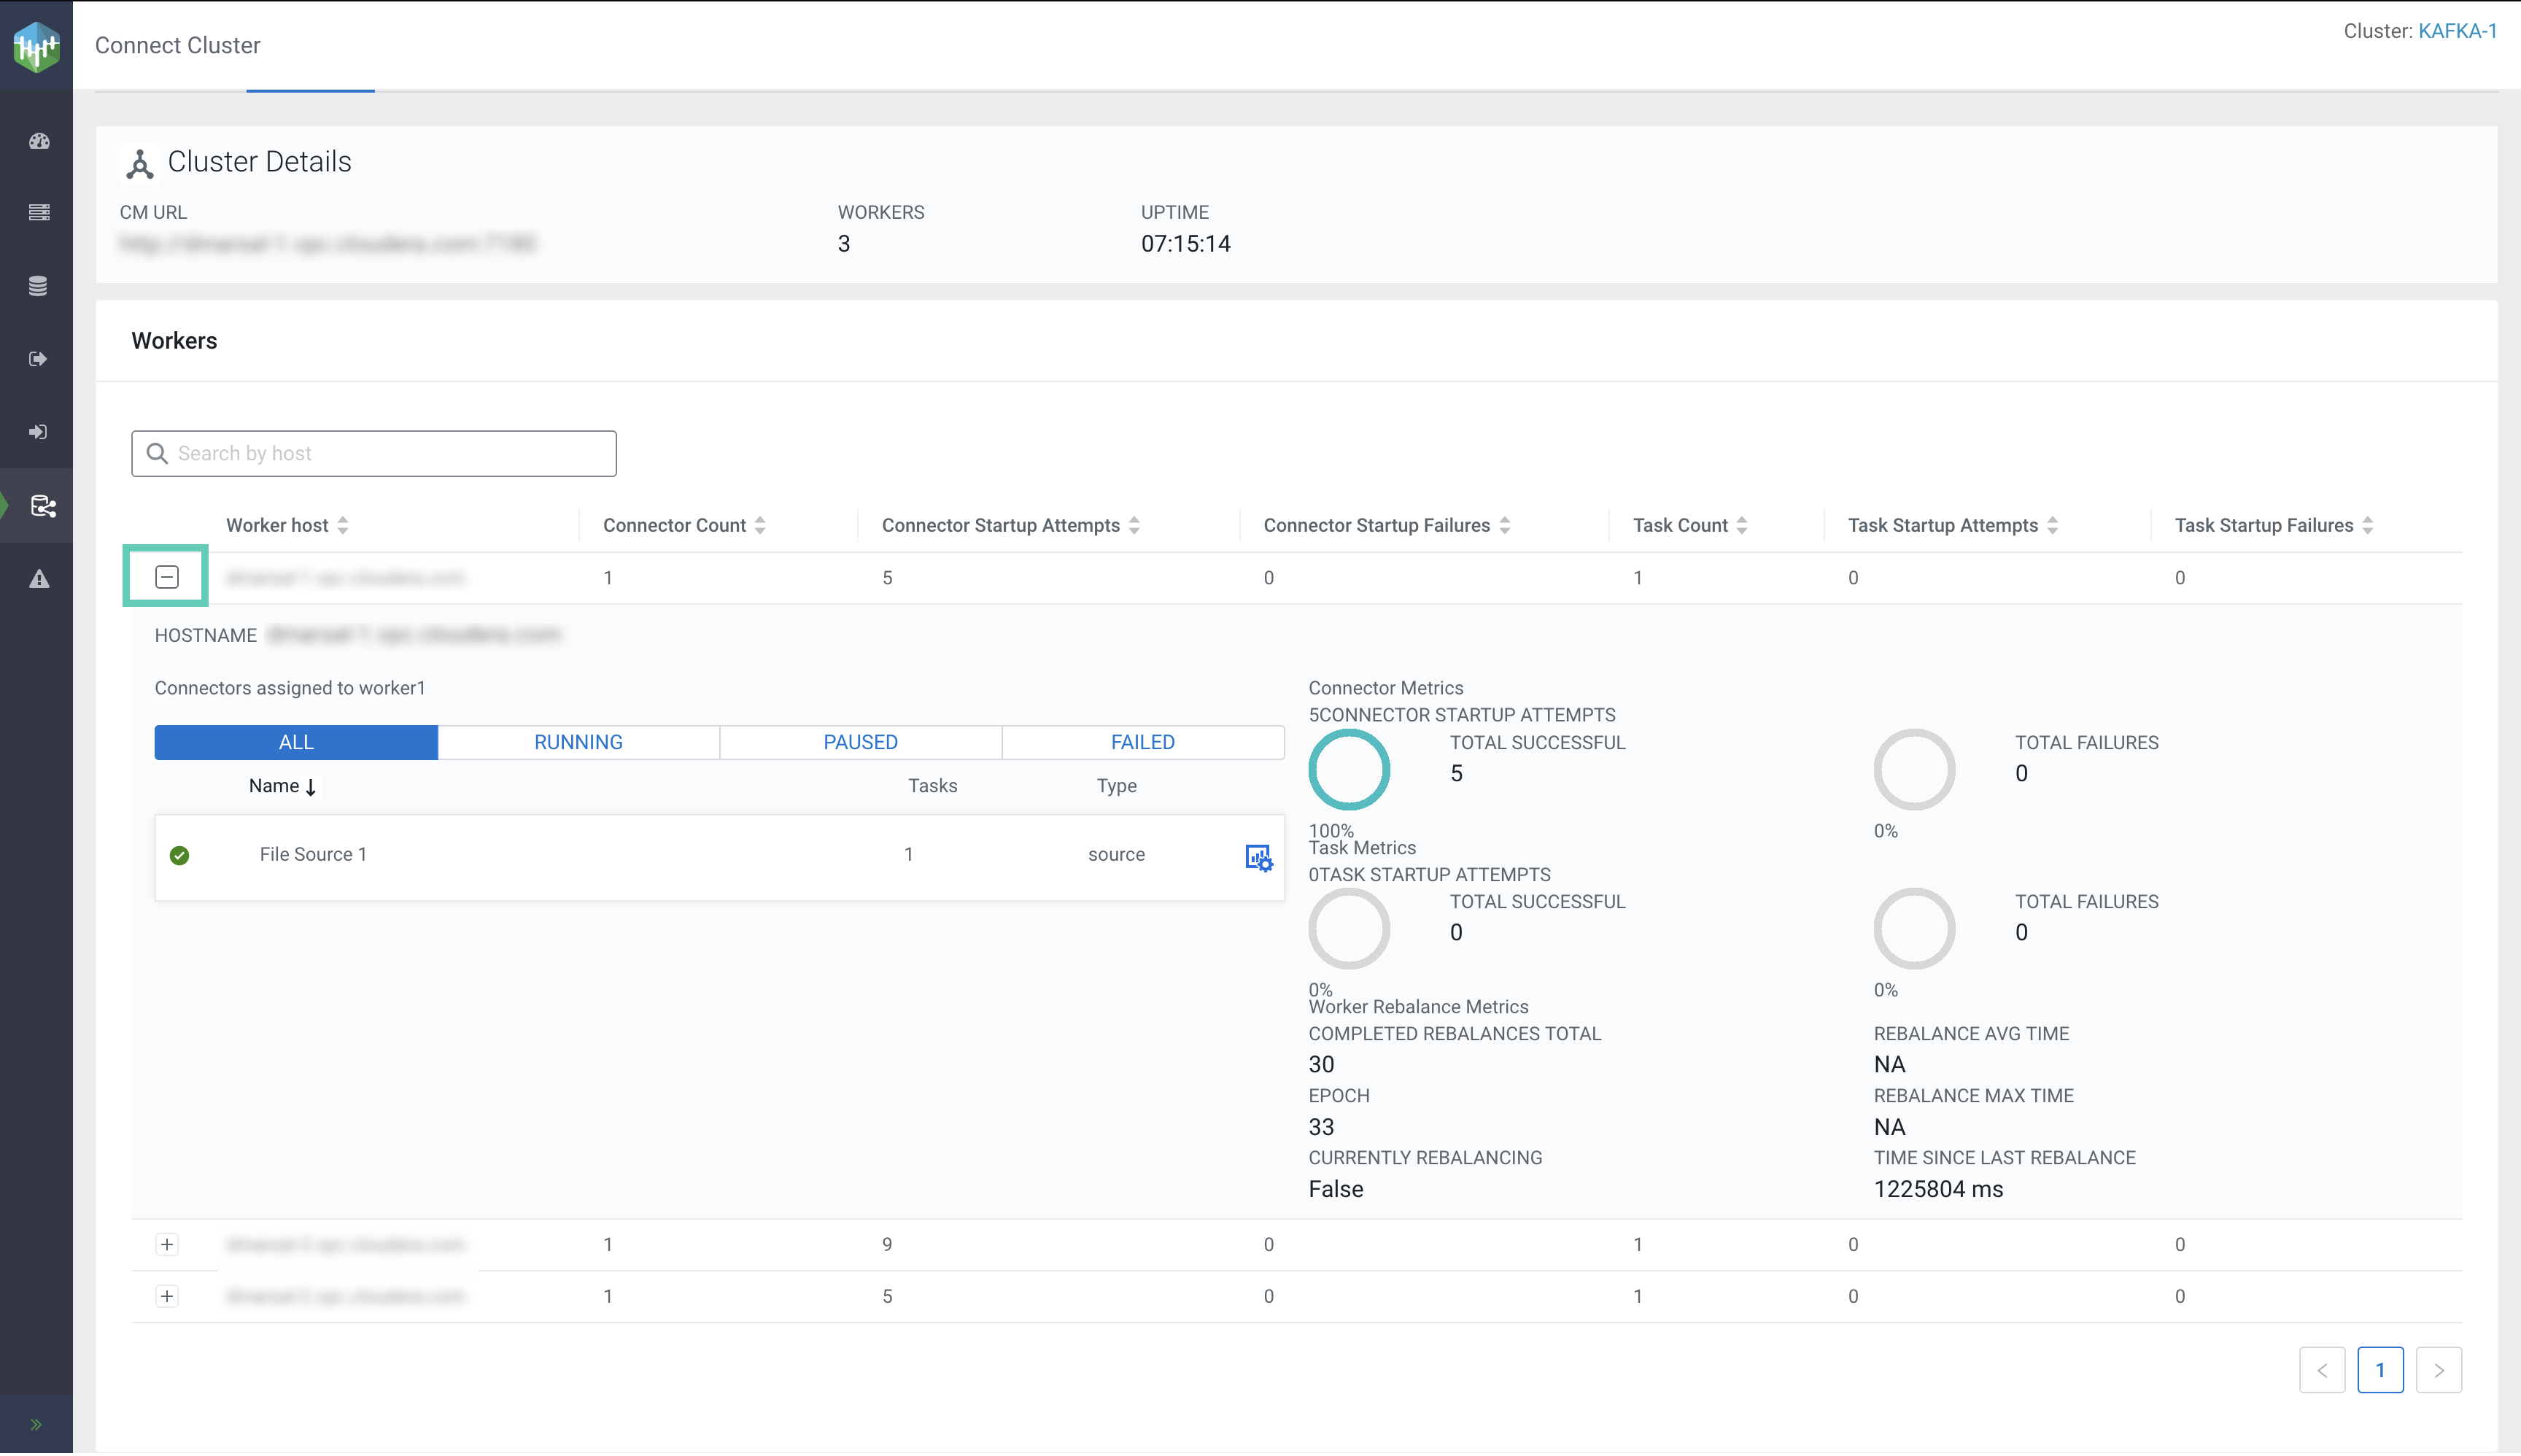
Task: Open the KAFKA-1 cluster link
Action: 2457,31
